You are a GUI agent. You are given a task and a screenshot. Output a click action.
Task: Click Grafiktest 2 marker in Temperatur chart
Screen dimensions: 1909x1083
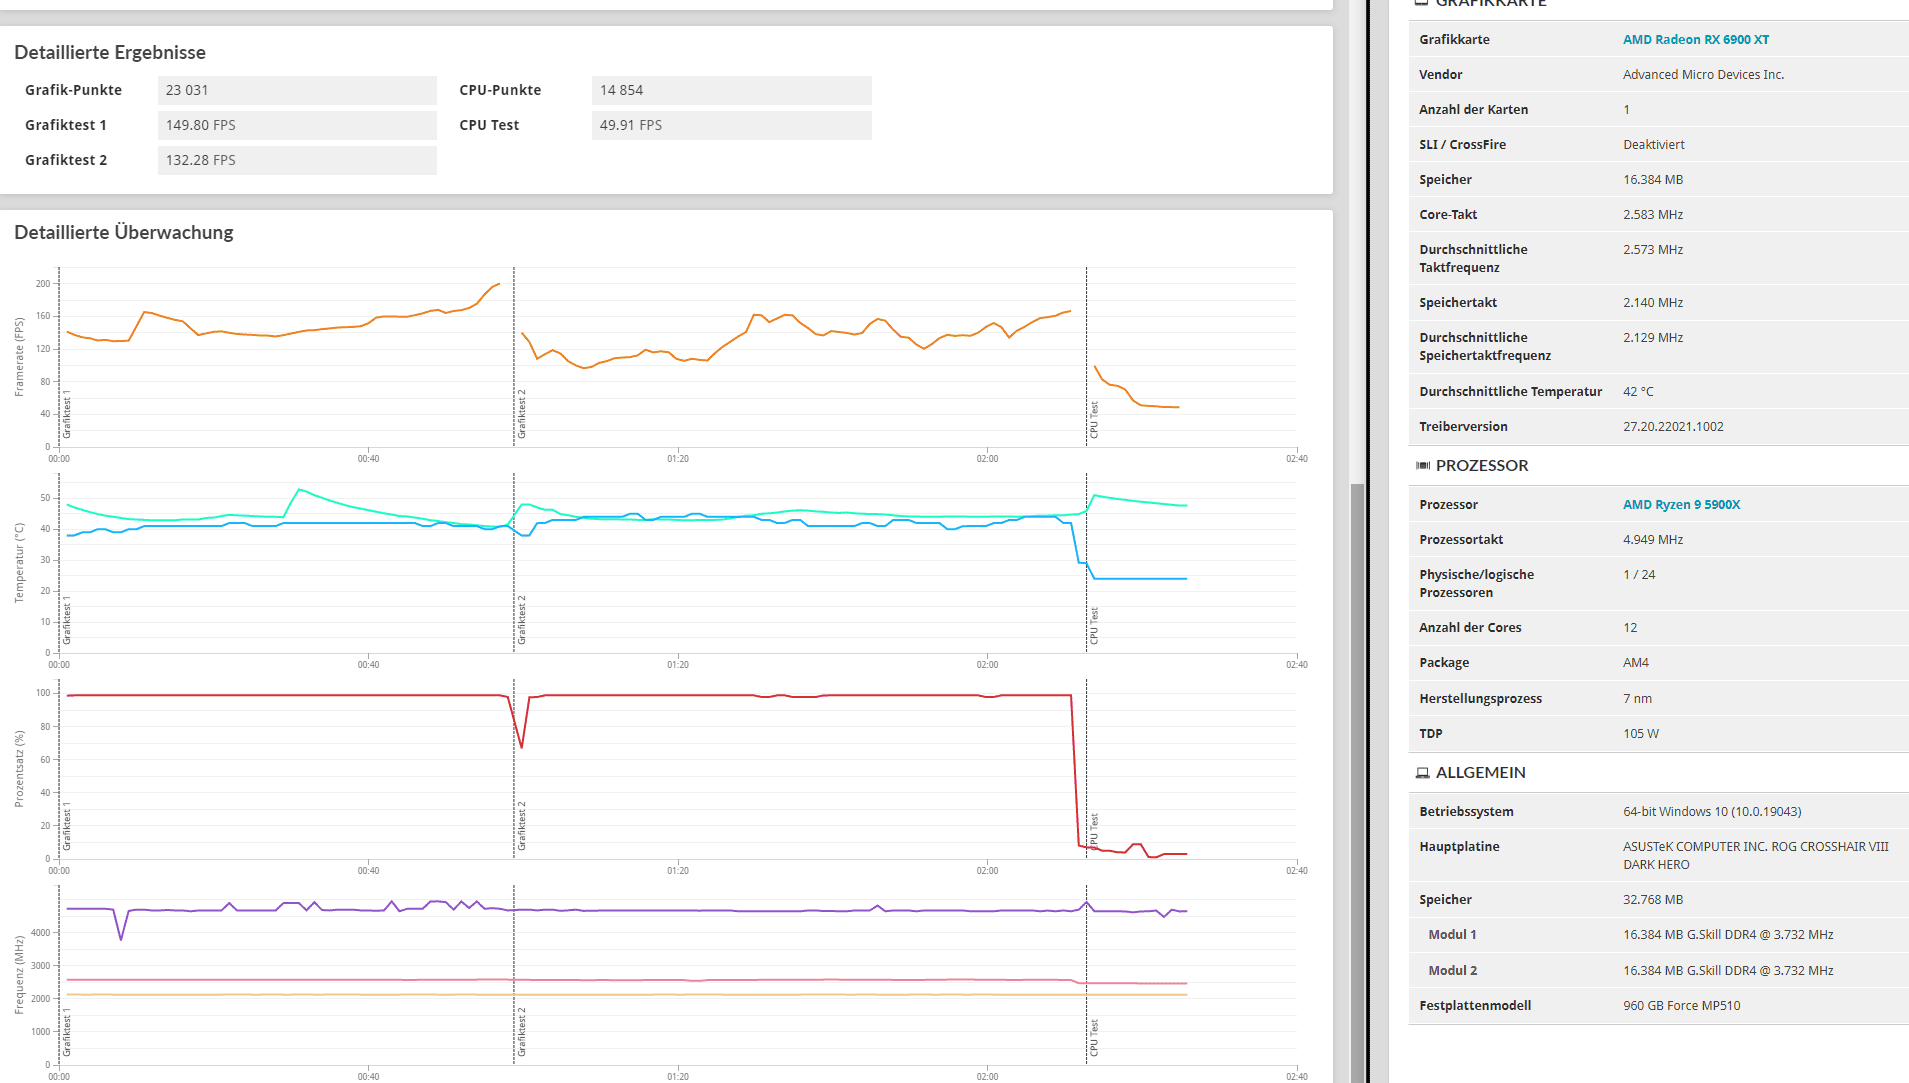[x=521, y=620]
